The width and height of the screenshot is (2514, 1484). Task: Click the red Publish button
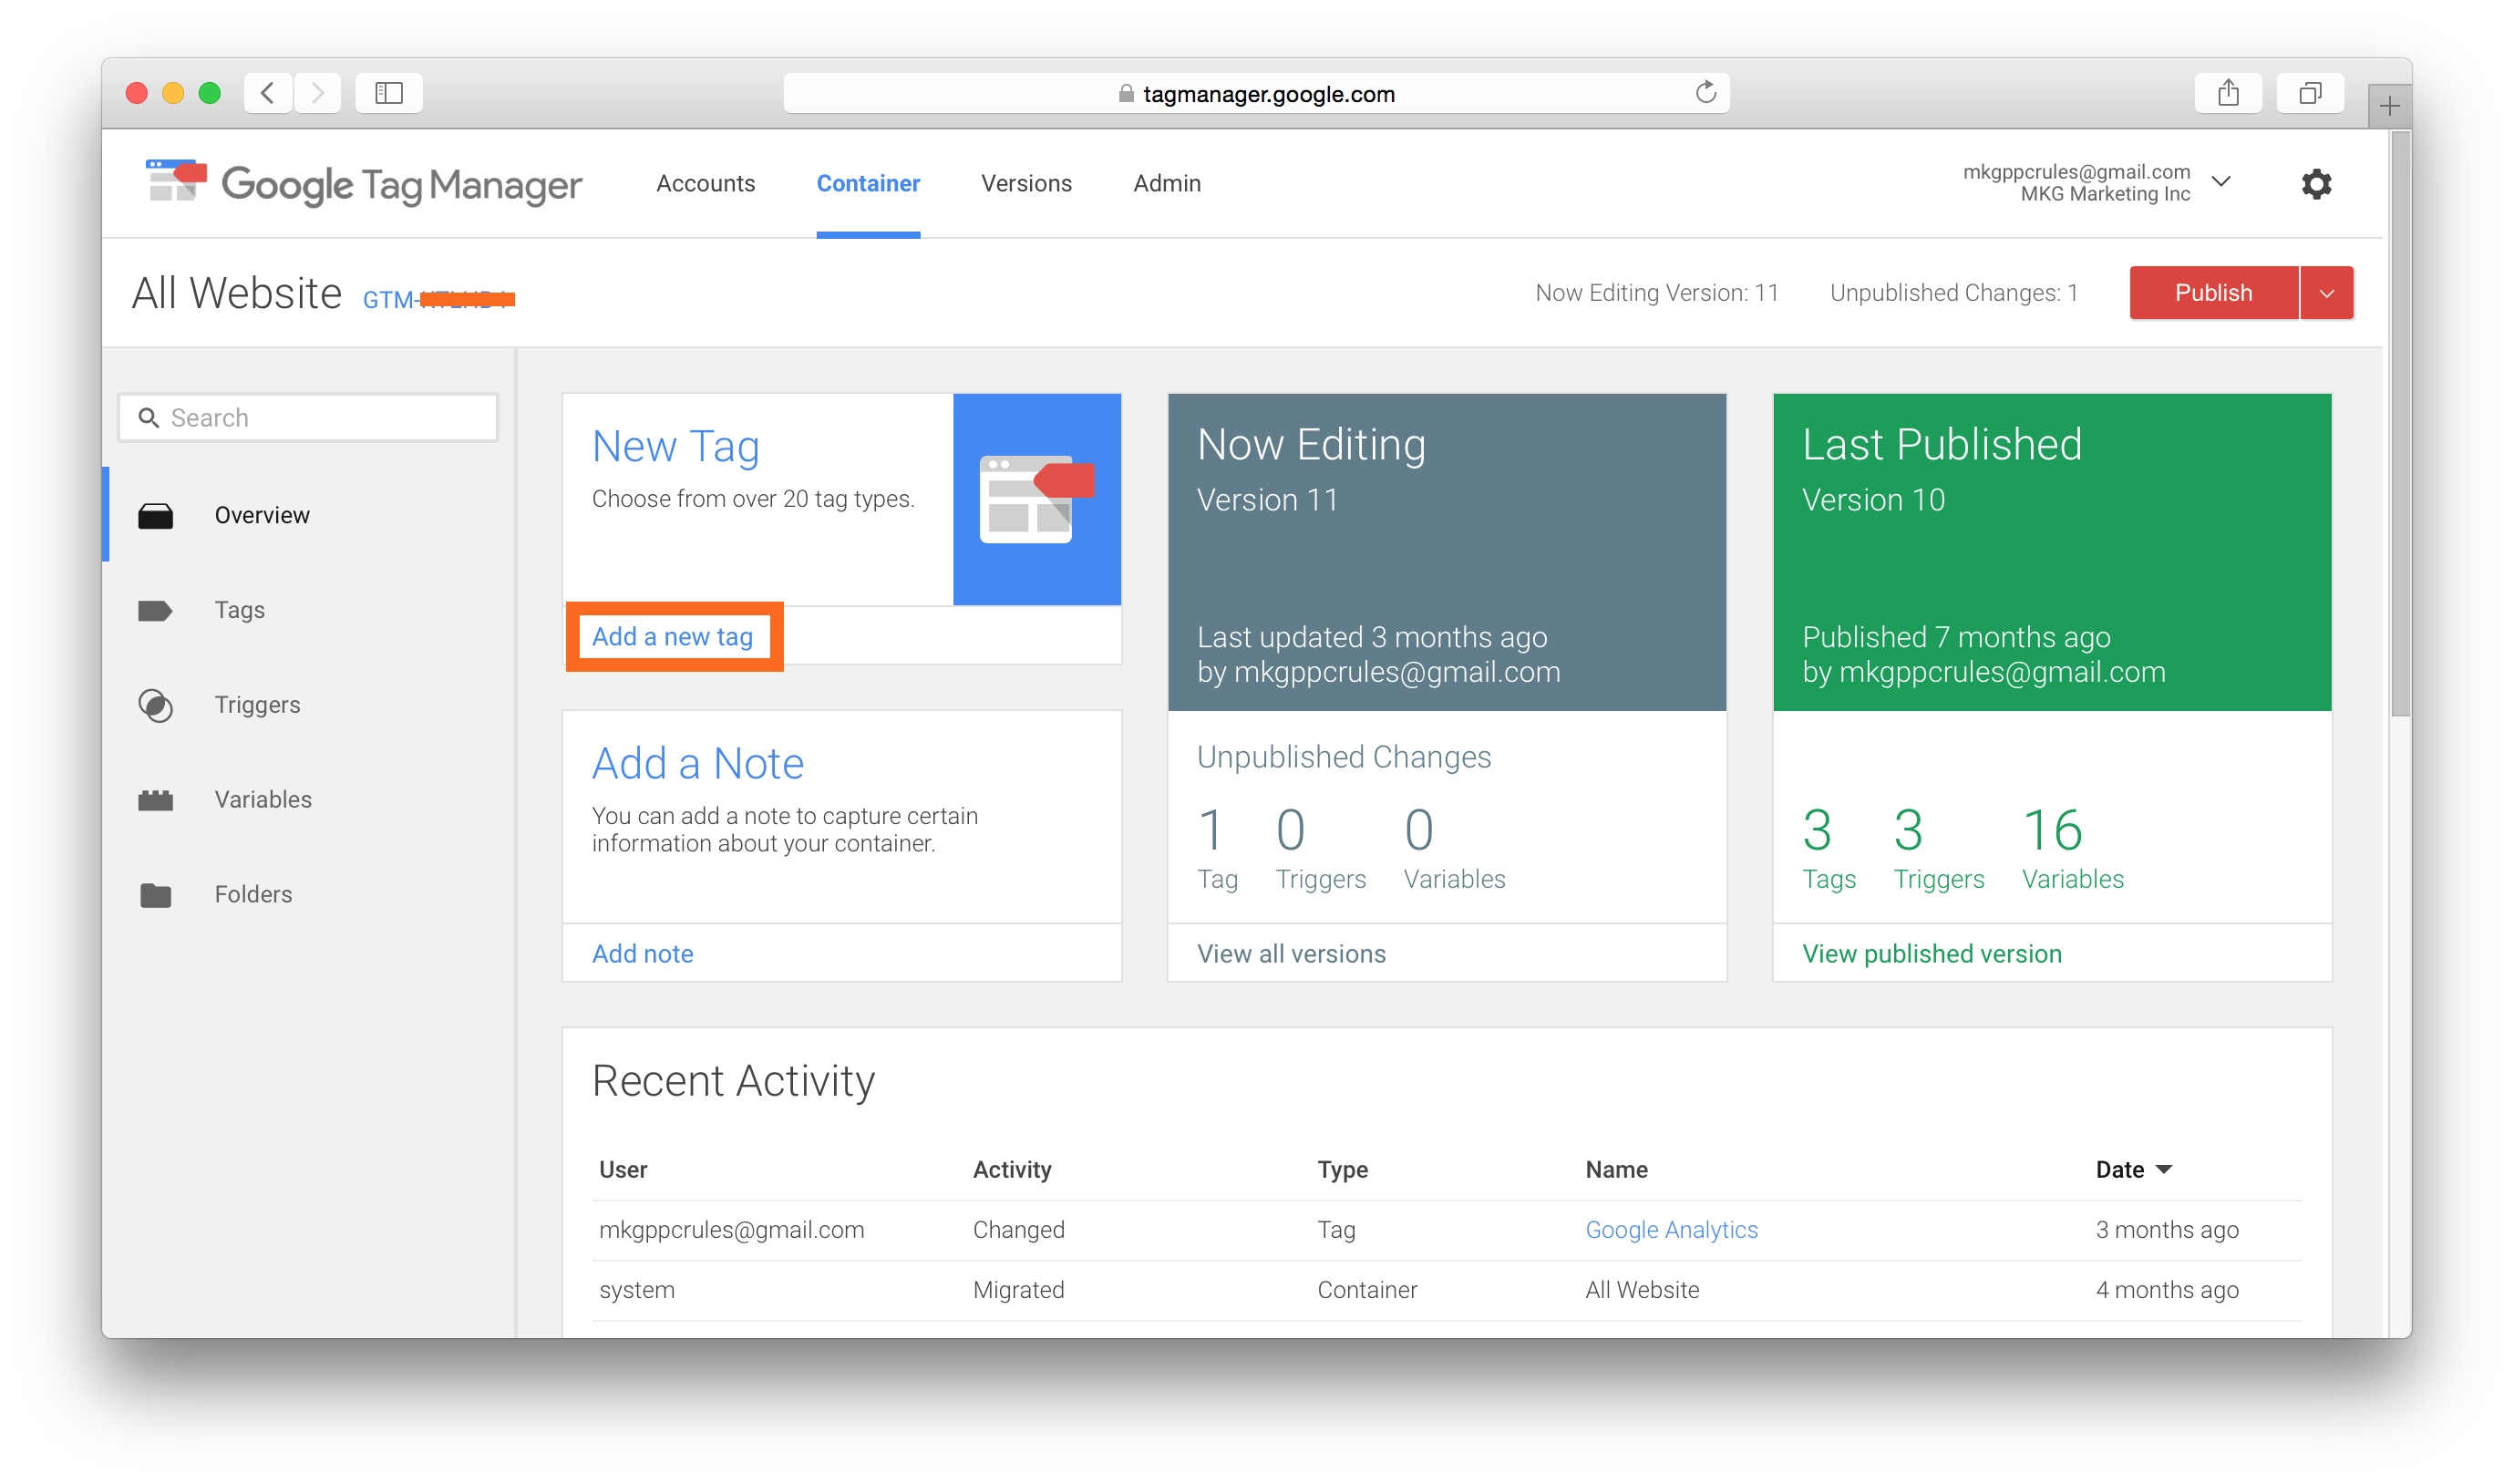2213,293
